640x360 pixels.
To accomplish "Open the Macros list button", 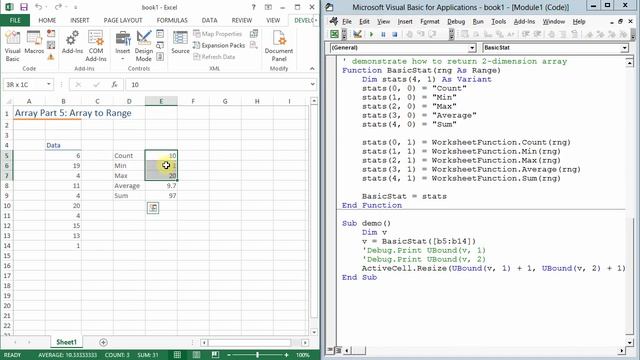I will point(34,43).
